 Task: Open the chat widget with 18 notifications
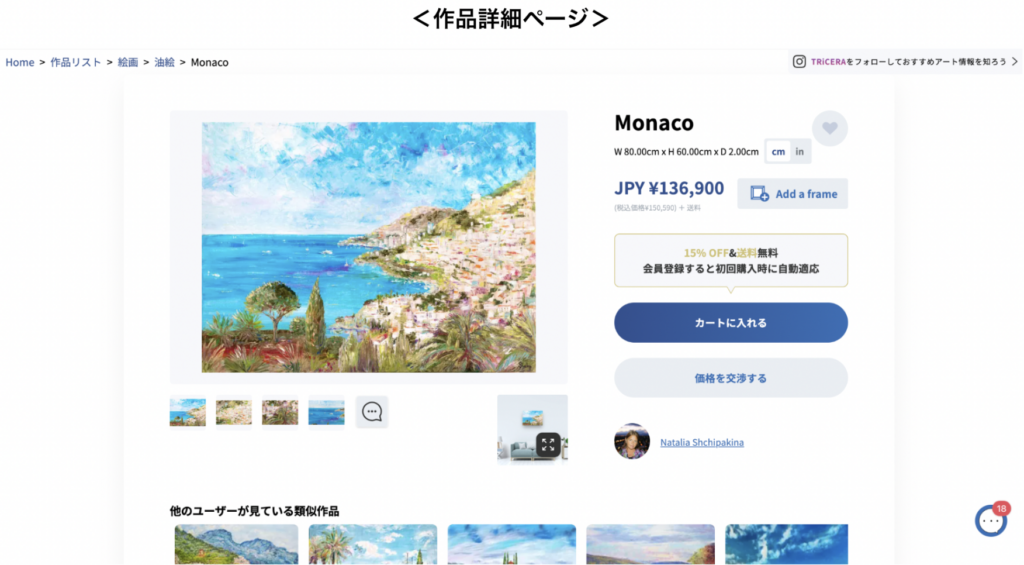[x=991, y=521]
